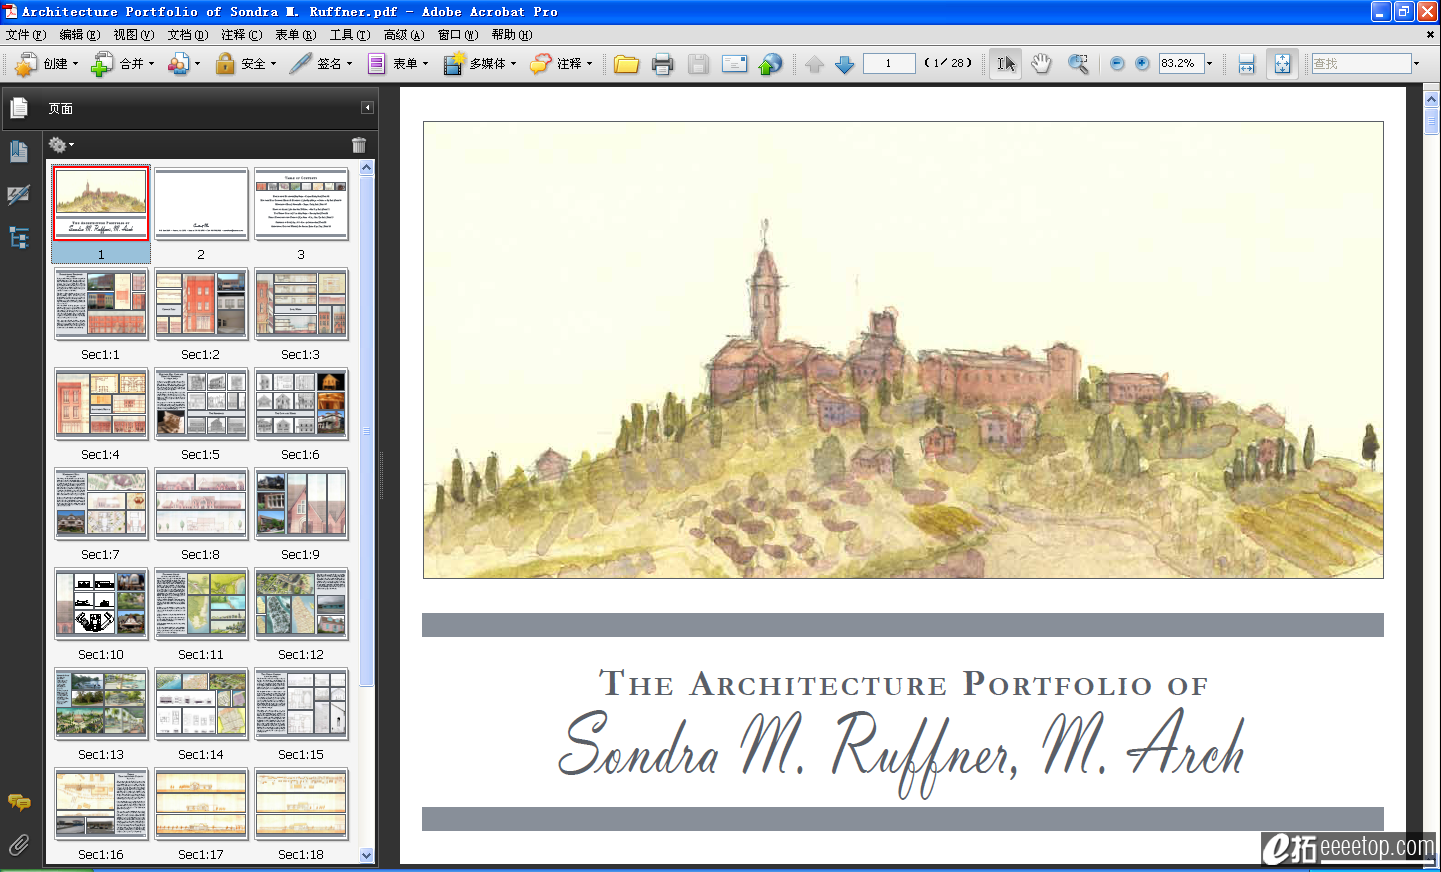Viewport: 1441px width, 872px height.
Task: Choose the Select text cursor tool
Action: click(1006, 64)
